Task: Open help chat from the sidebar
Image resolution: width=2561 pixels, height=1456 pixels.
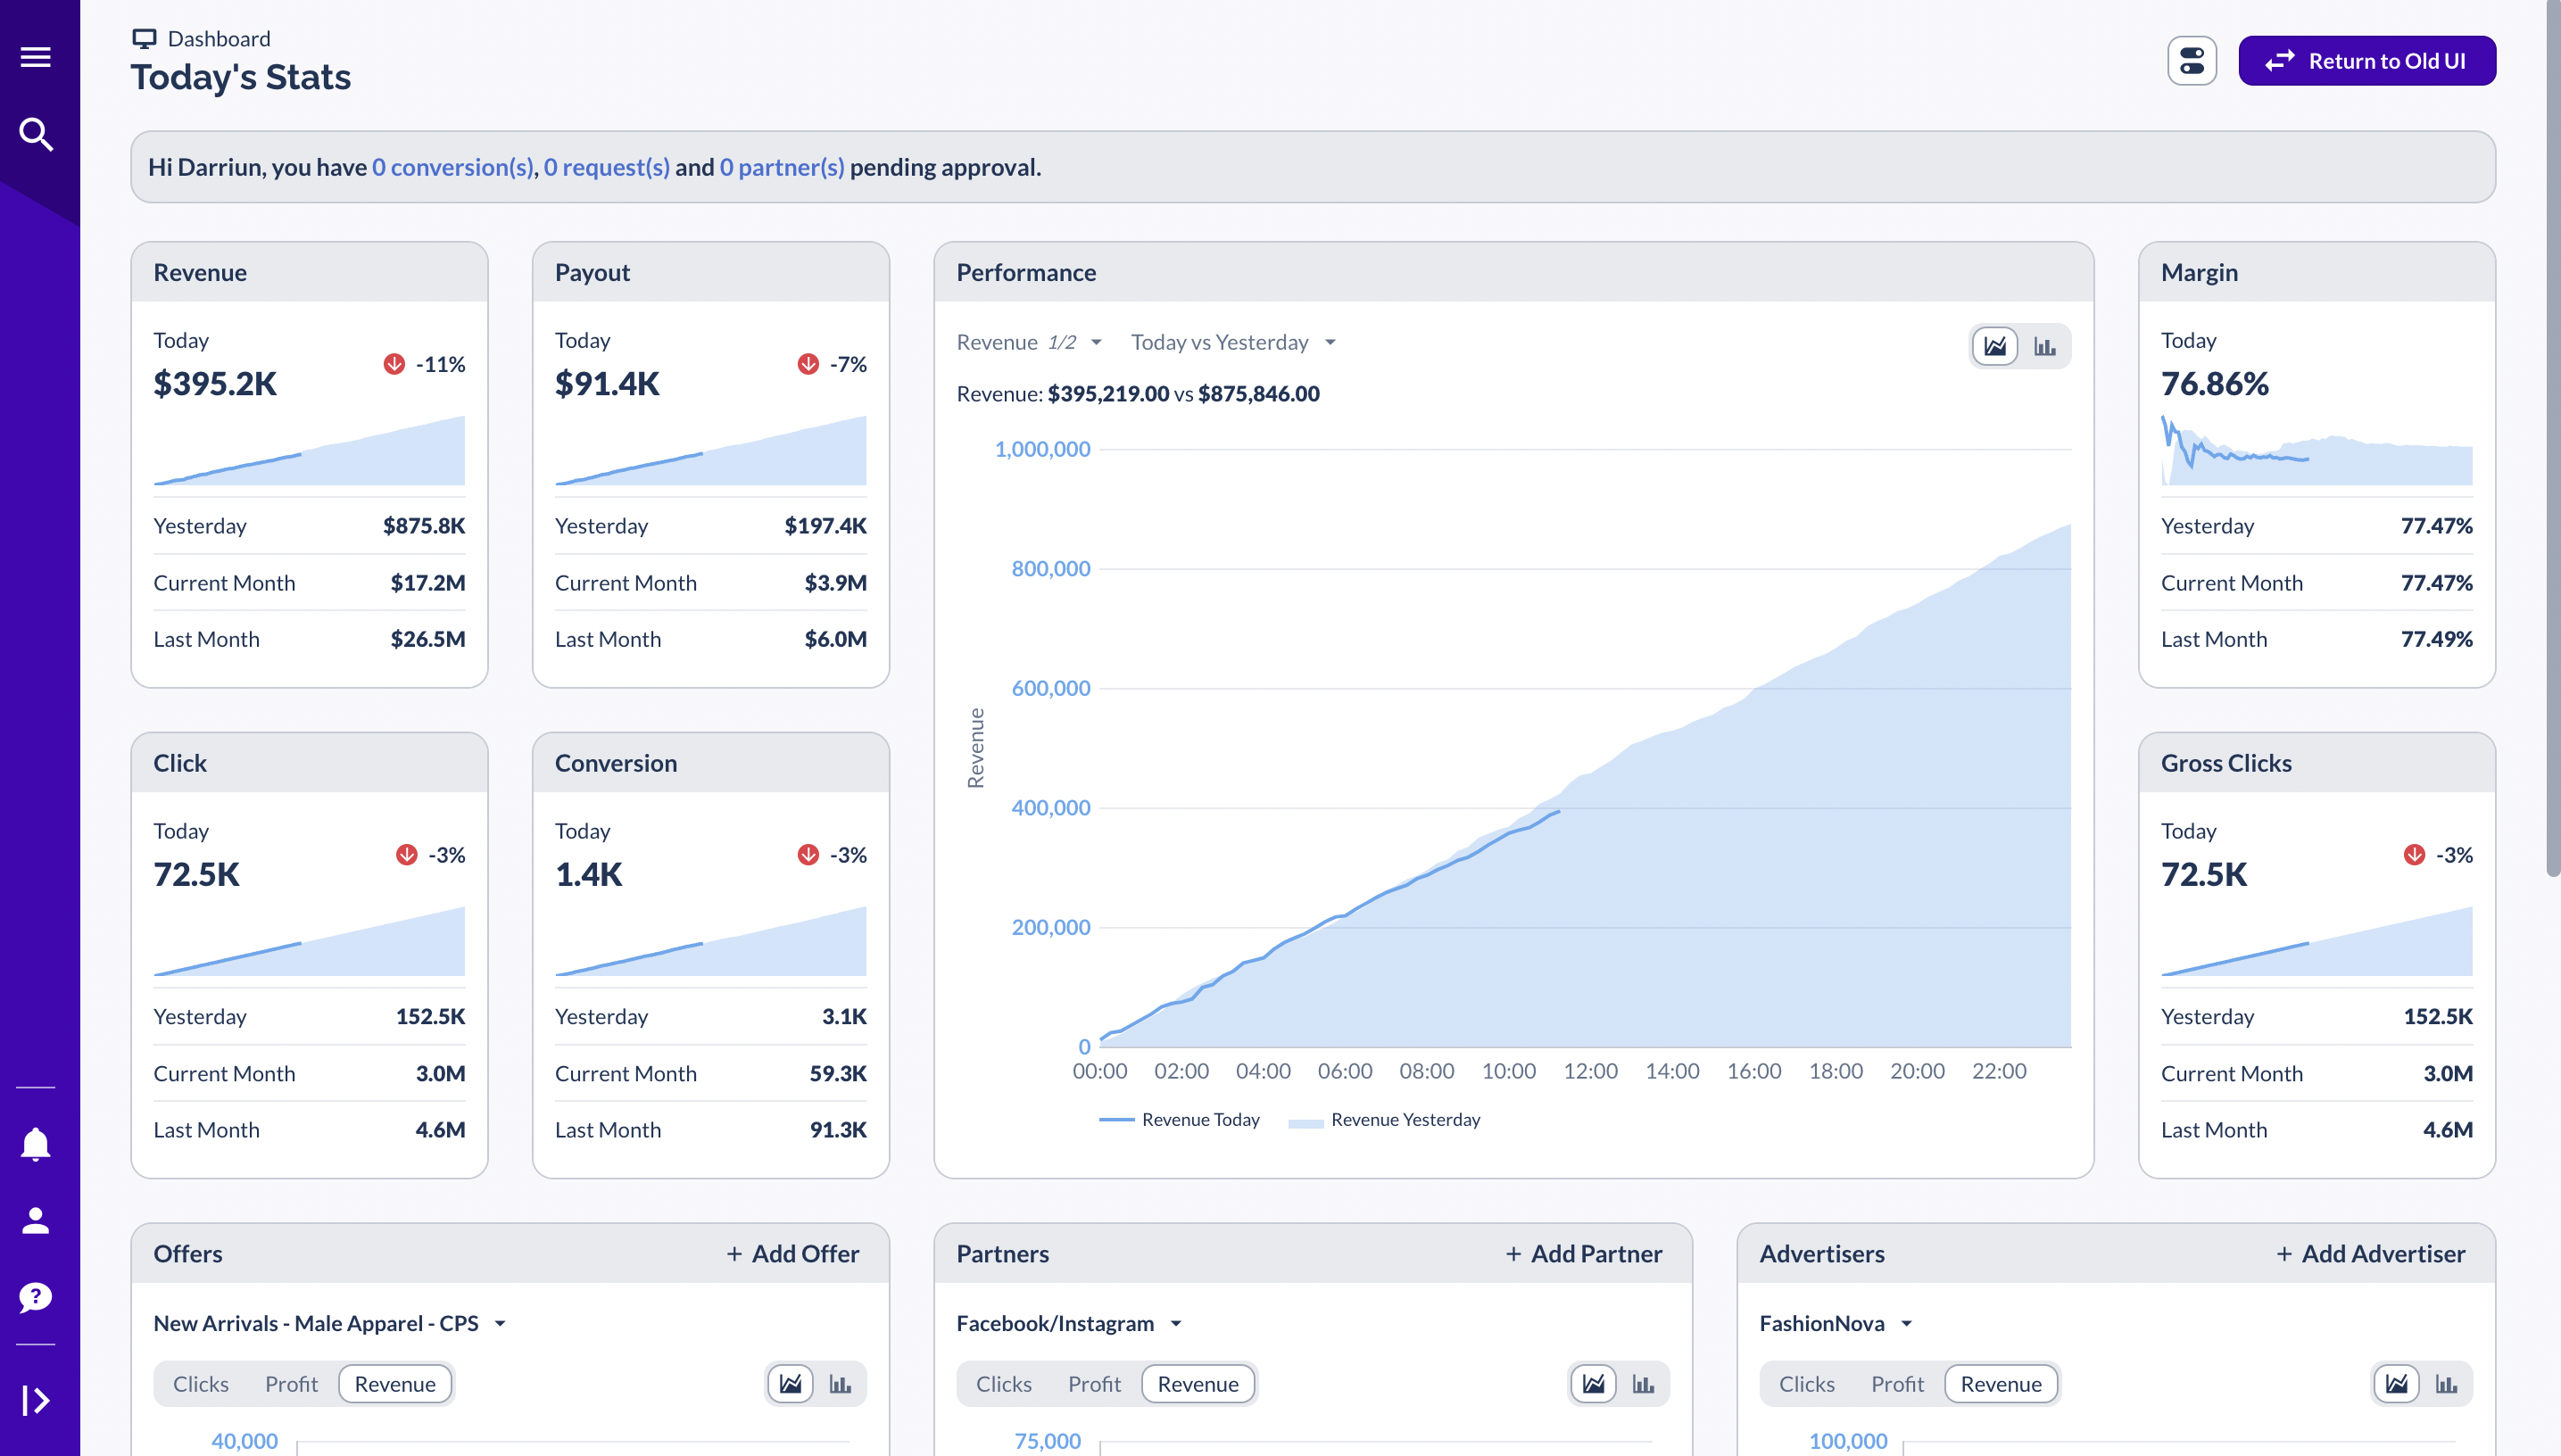Action: coord(36,1297)
